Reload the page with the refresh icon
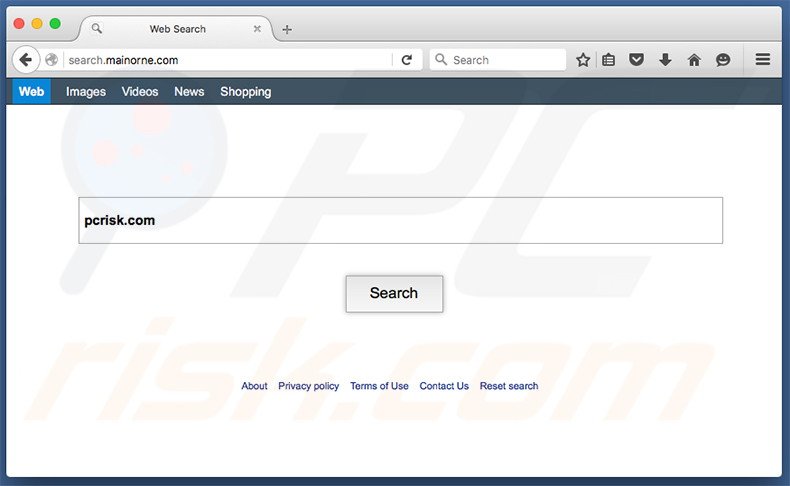The image size is (790, 486). tap(407, 60)
